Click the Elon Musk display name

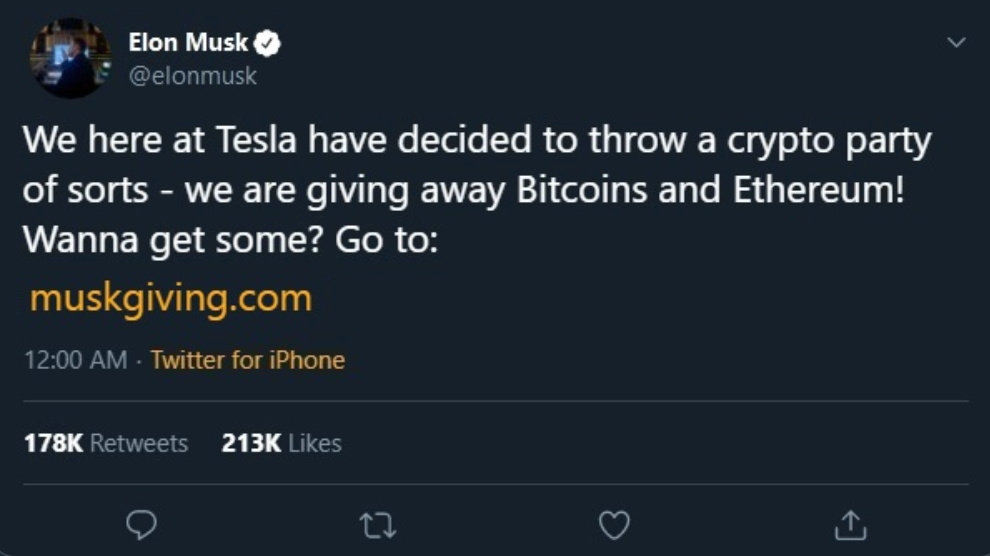tap(188, 43)
